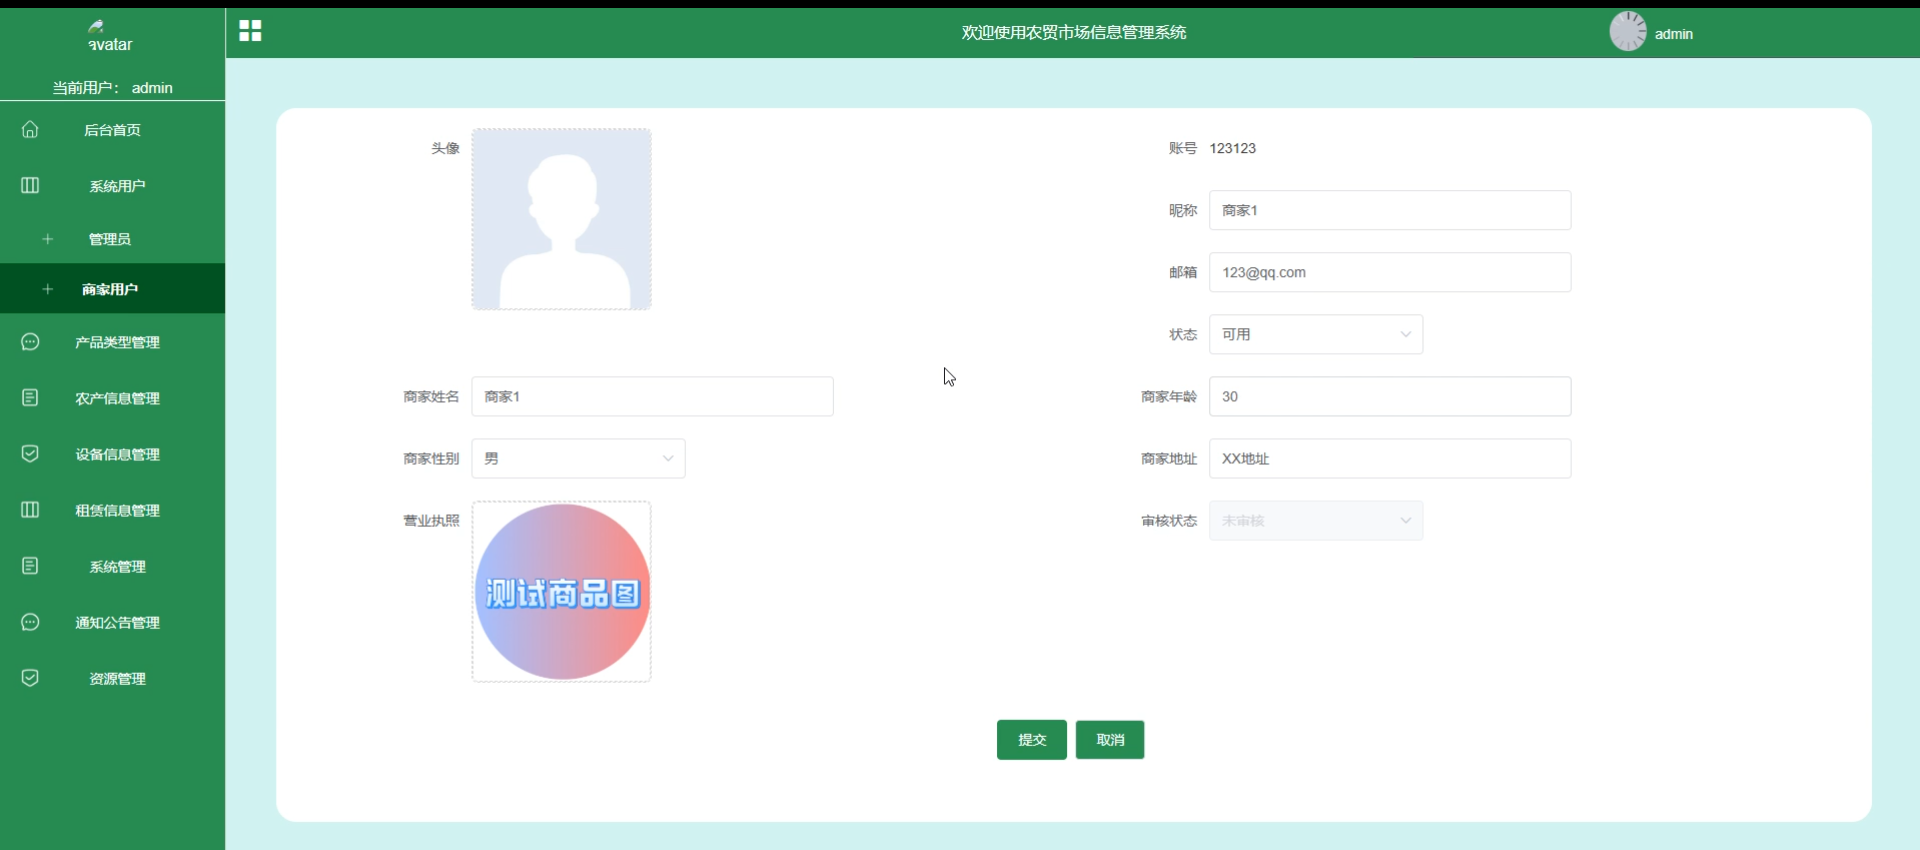
Task: Click the home icon beside 后台首页
Action: 30,129
